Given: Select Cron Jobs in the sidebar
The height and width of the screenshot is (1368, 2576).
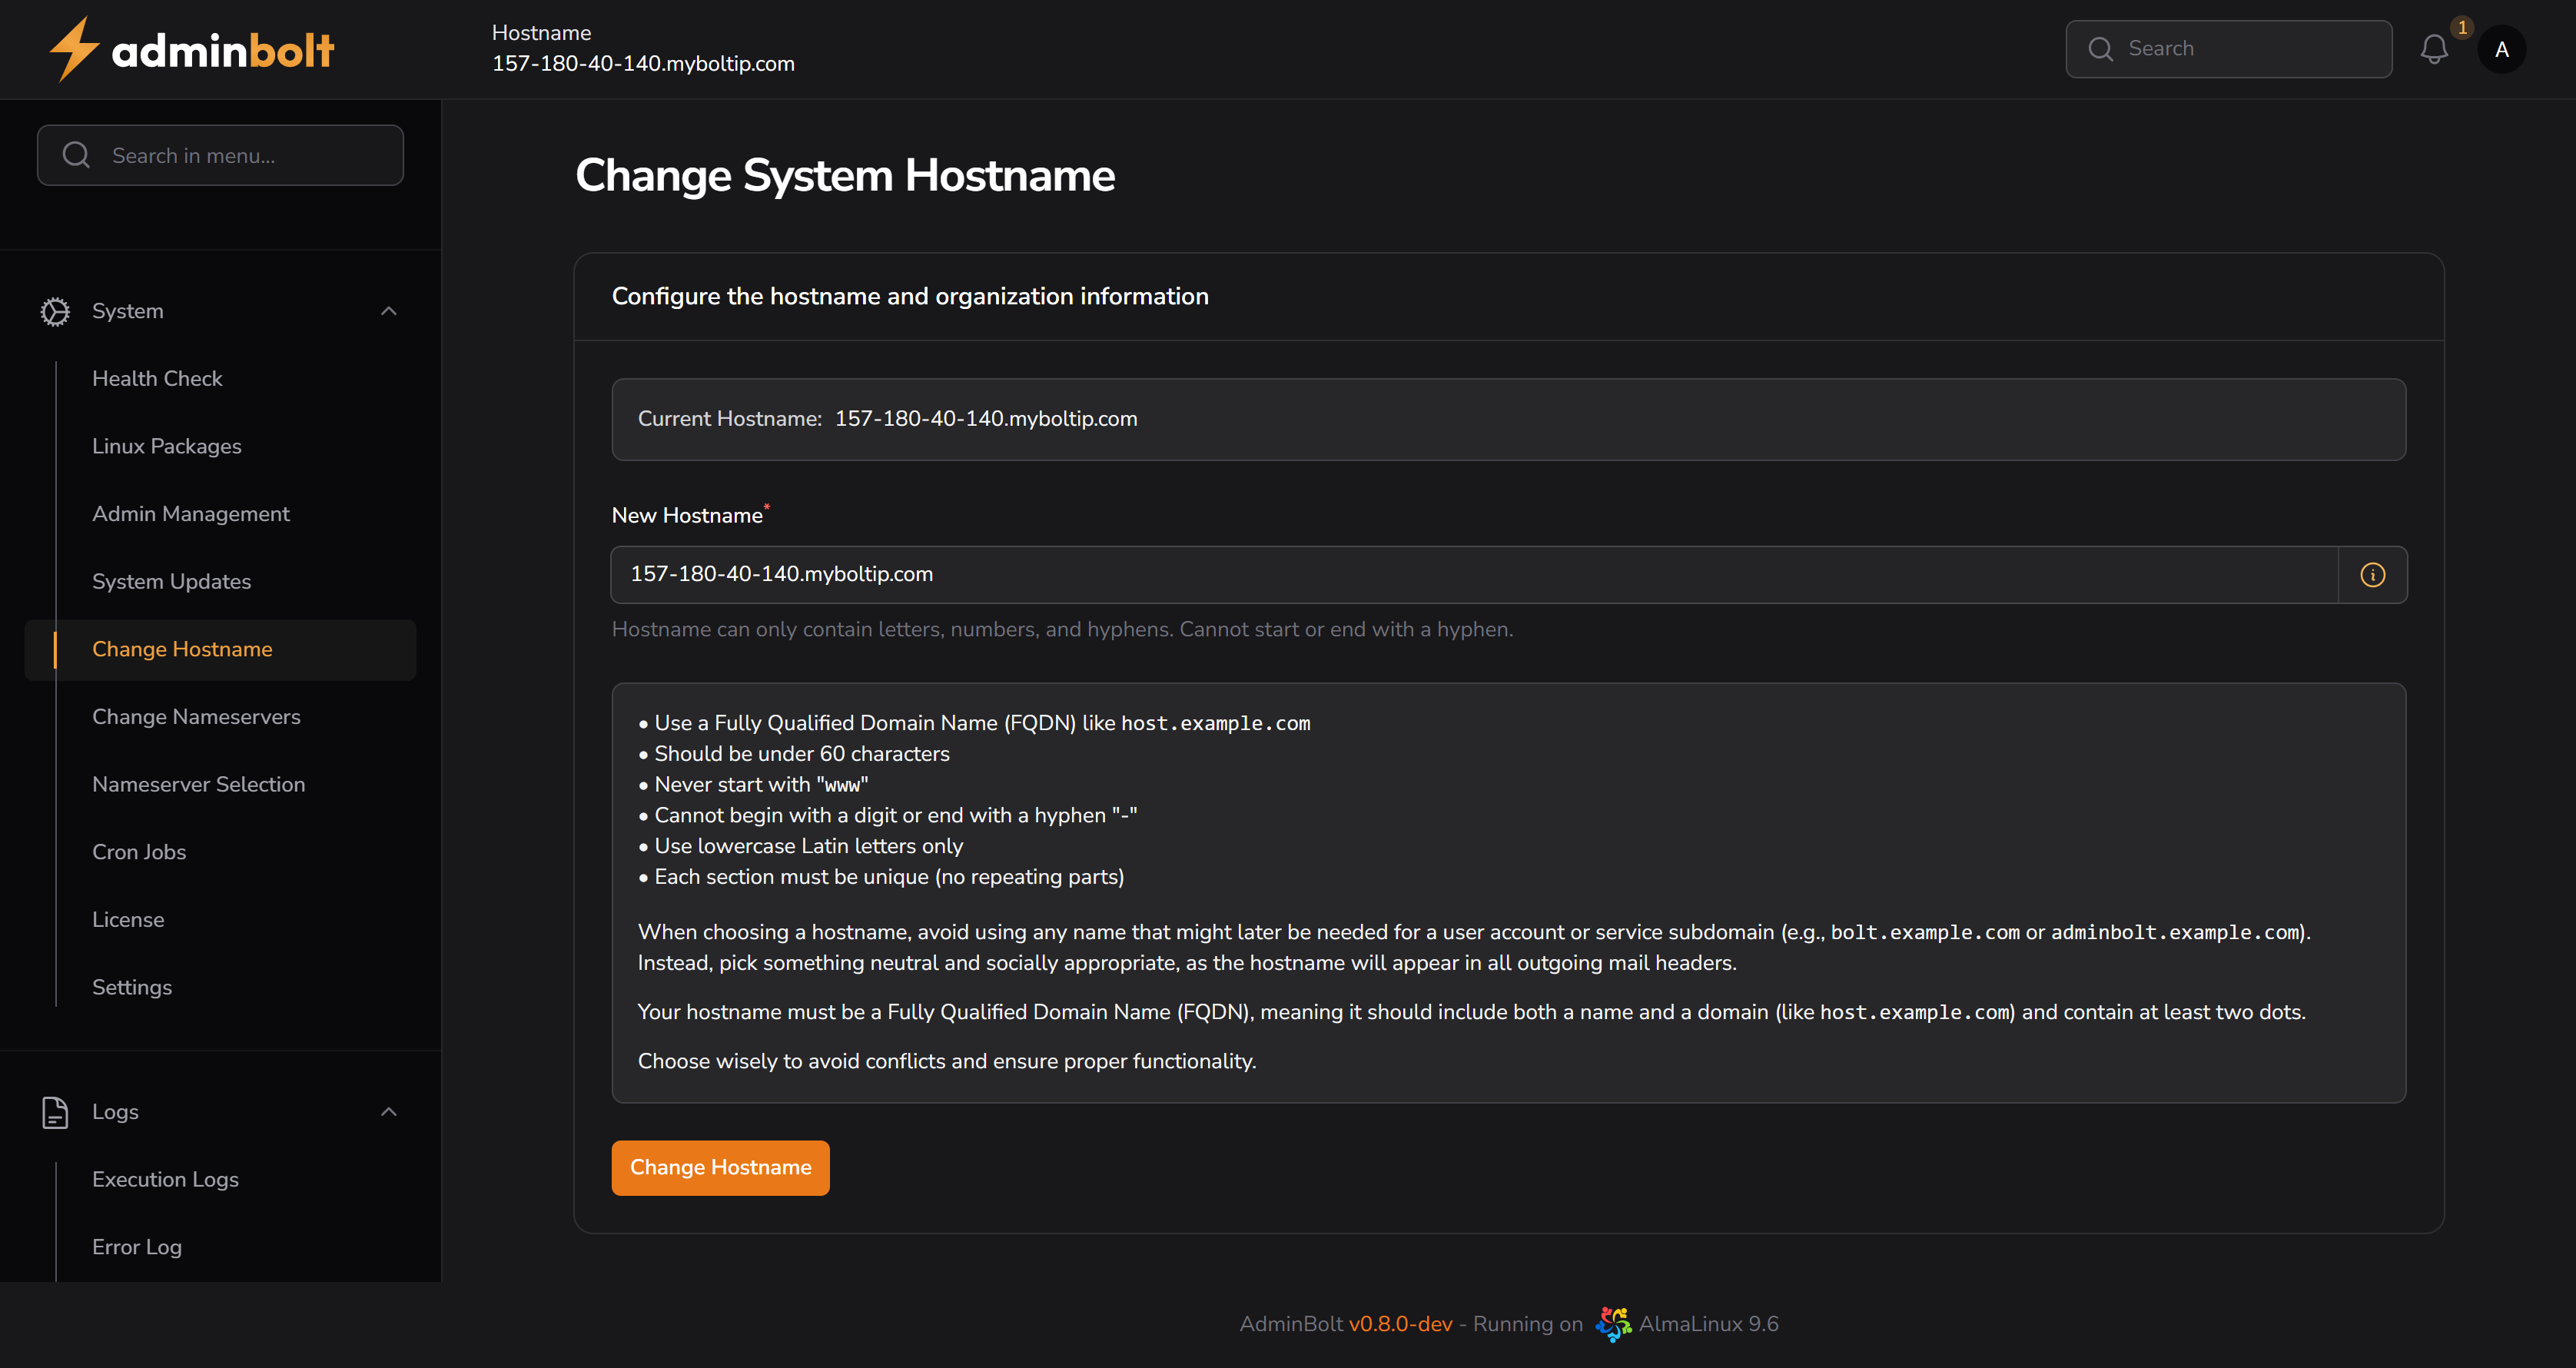Looking at the screenshot, I should coord(139,851).
